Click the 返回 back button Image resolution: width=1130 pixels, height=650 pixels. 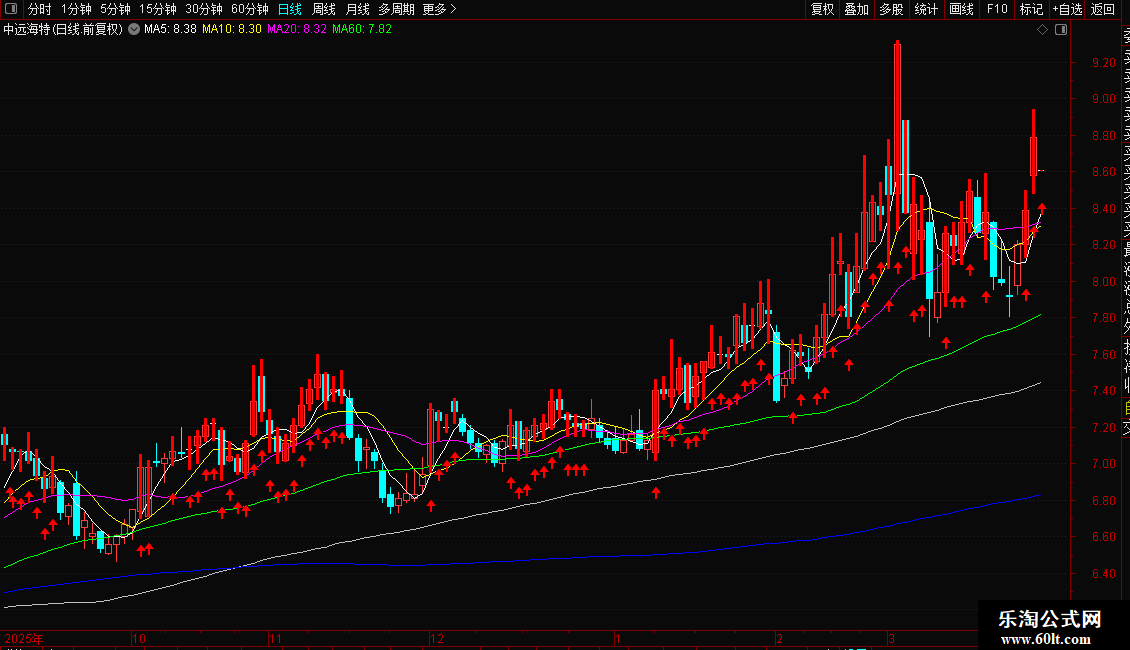click(x=1103, y=9)
